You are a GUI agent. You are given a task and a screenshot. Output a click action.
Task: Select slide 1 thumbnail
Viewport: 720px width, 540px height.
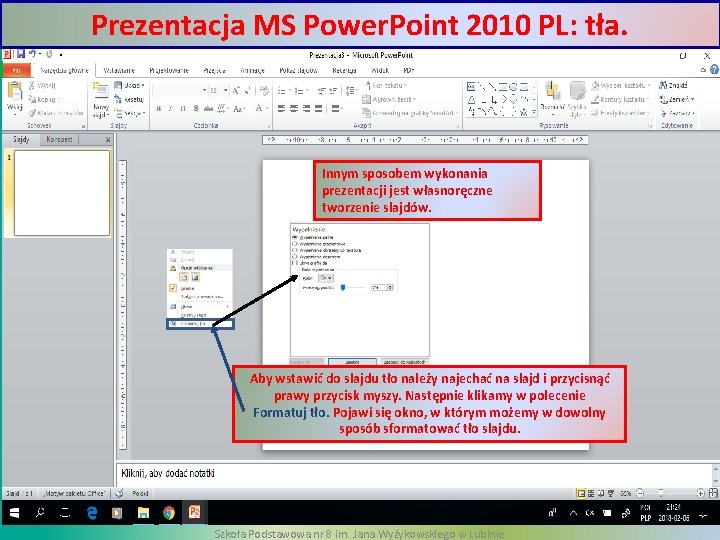click(62, 193)
